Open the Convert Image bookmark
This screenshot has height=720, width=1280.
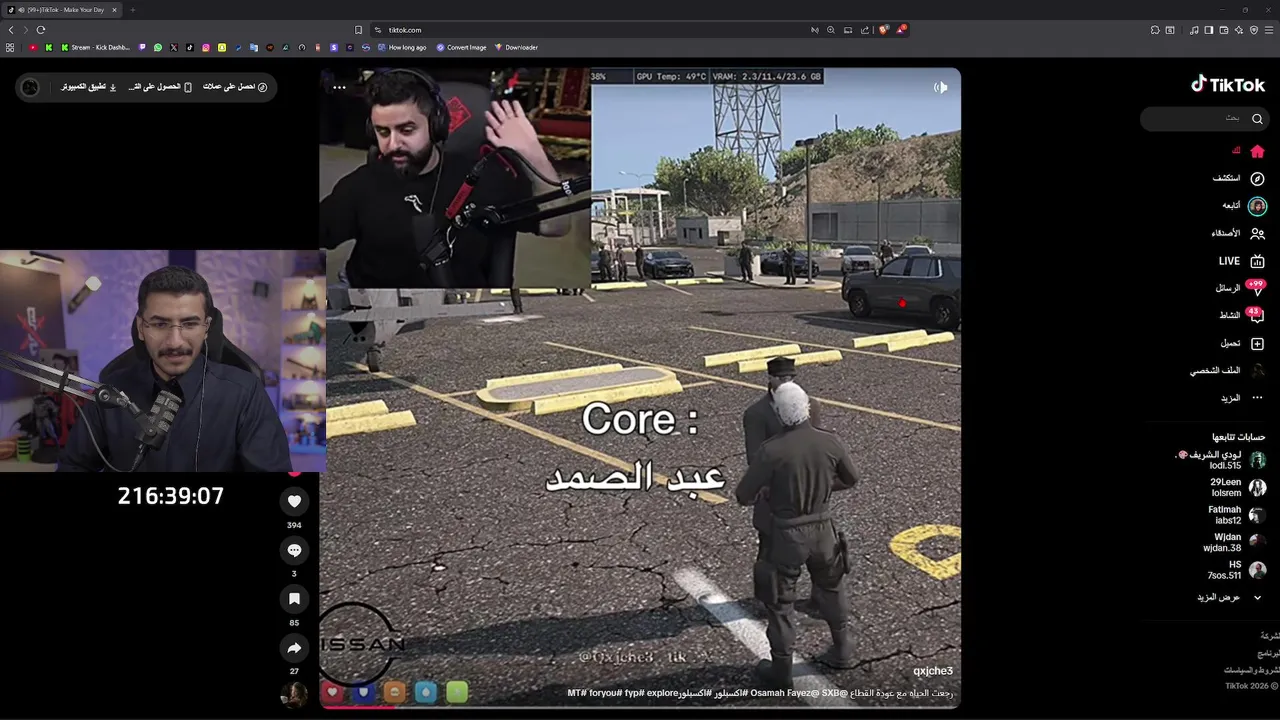point(461,47)
